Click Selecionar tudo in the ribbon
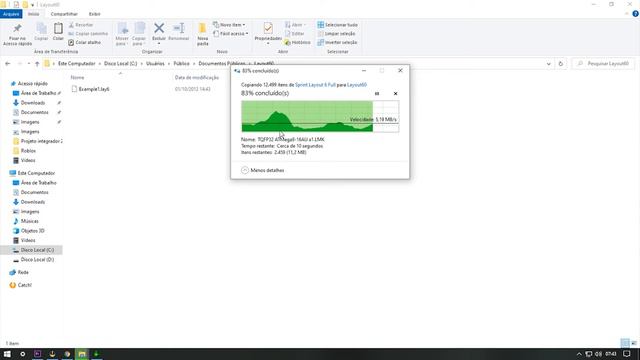 tap(338, 25)
